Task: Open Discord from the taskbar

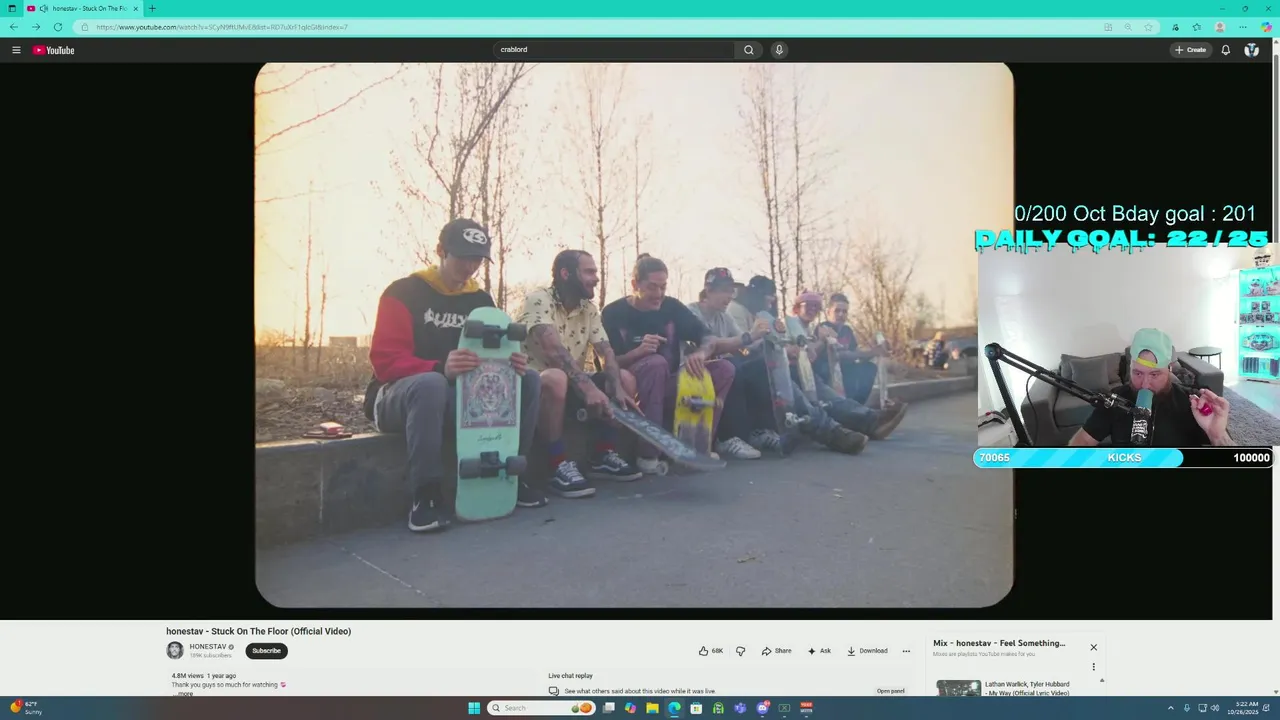Action: (x=762, y=708)
